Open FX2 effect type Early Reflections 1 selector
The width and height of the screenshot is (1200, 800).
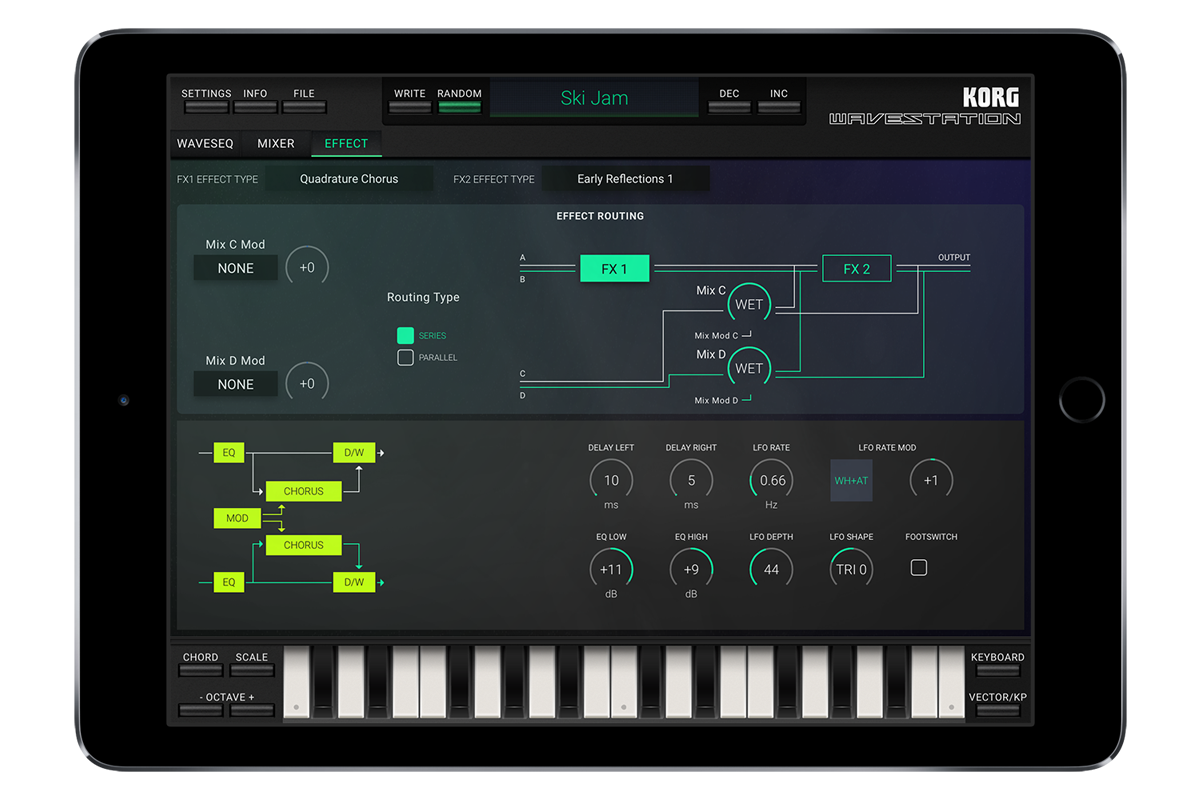pyautogui.click(x=625, y=179)
